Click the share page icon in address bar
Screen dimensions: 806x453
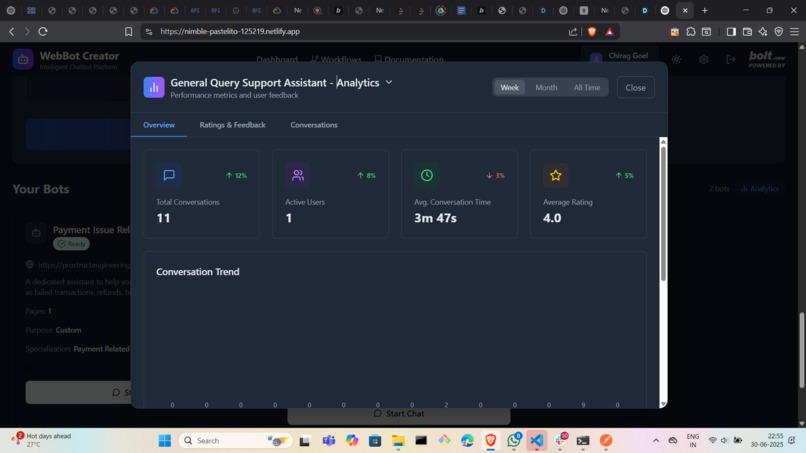[x=573, y=32]
